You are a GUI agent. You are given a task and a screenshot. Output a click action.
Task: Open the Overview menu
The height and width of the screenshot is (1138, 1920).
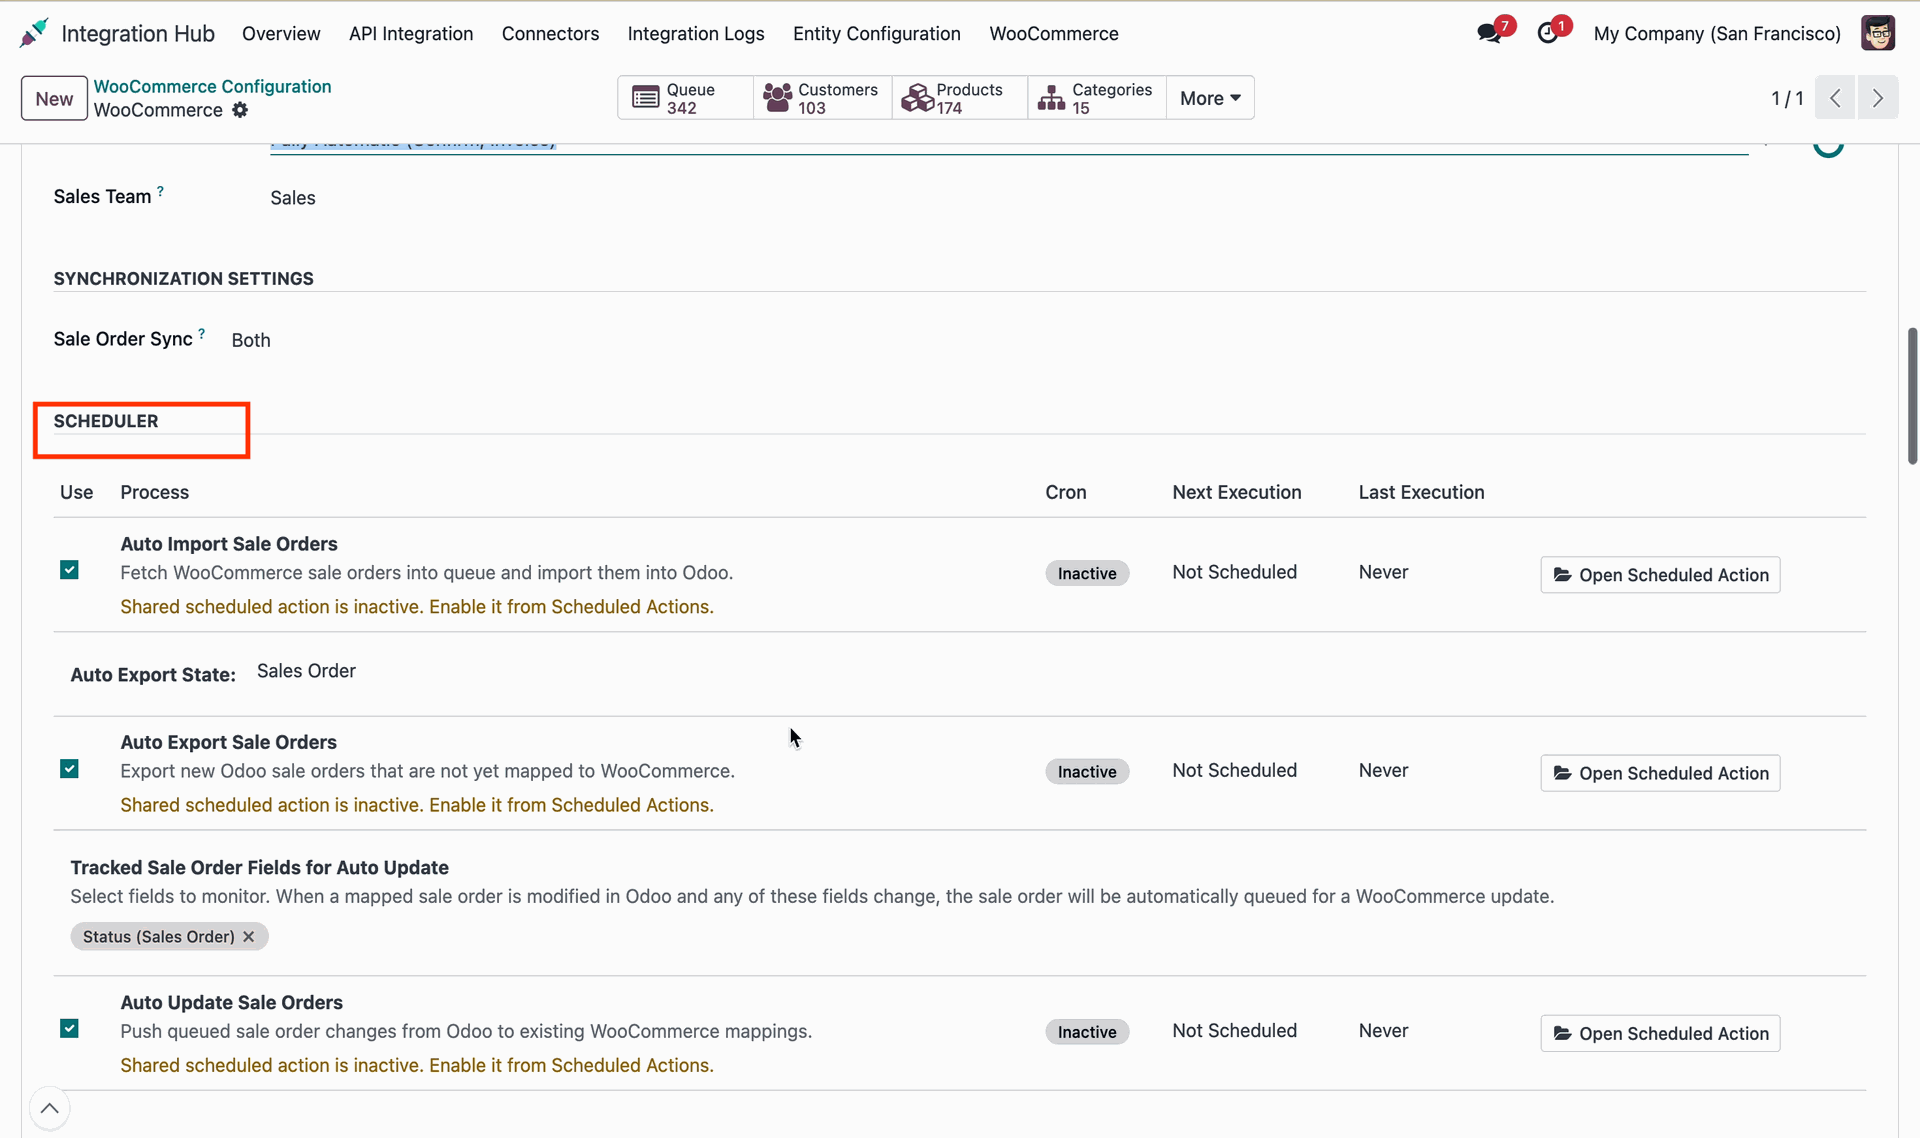pos(281,33)
